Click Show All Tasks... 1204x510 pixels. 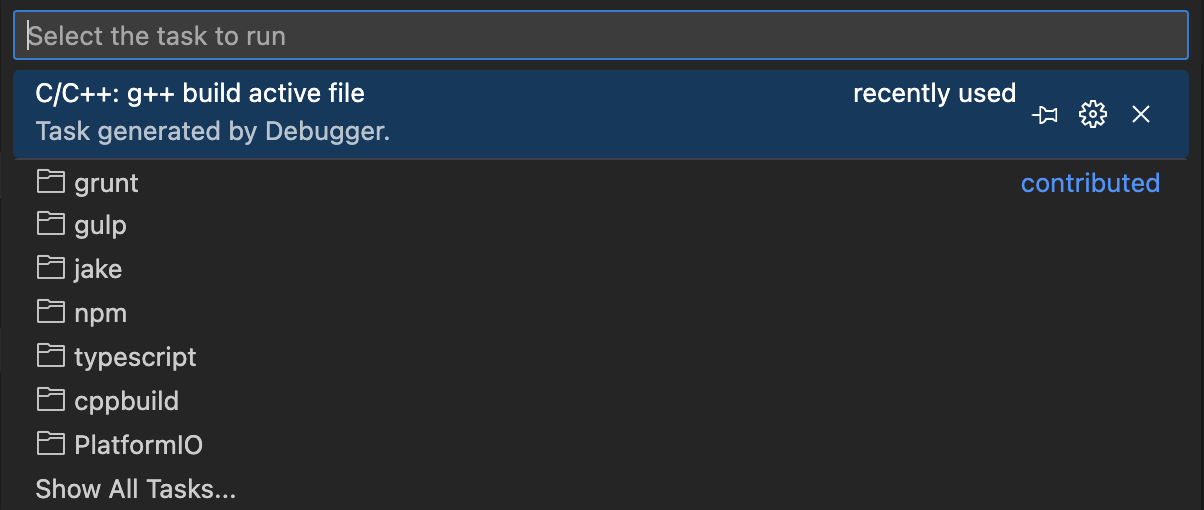pos(135,489)
